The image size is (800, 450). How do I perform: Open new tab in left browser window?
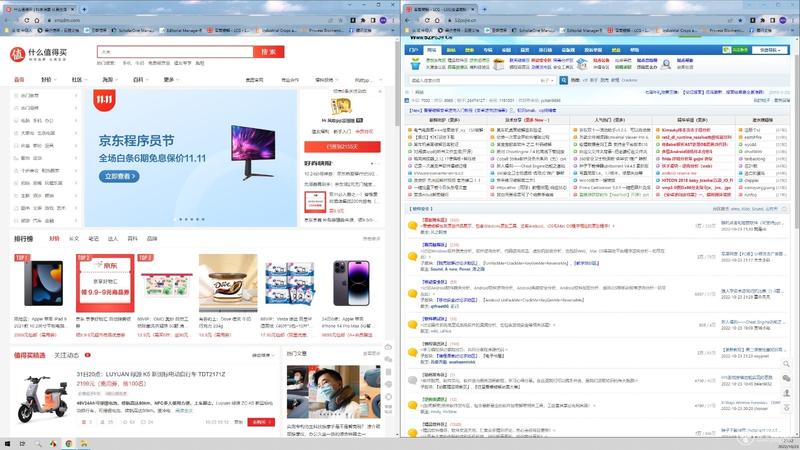(x=84, y=9)
